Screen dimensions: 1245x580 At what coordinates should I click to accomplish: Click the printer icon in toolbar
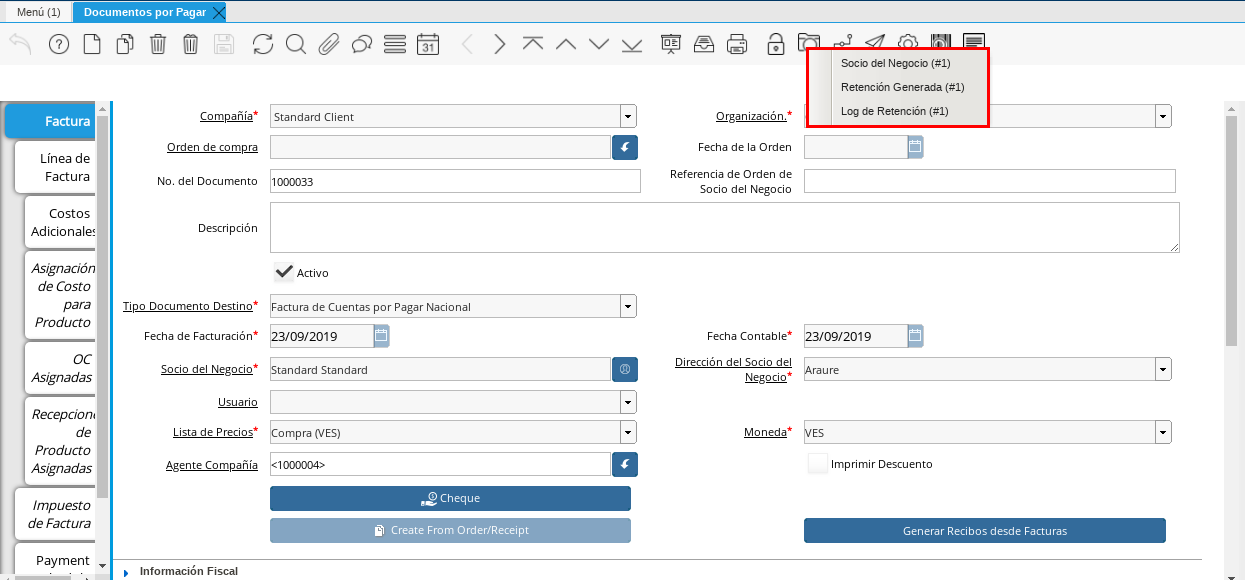point(737,44)
